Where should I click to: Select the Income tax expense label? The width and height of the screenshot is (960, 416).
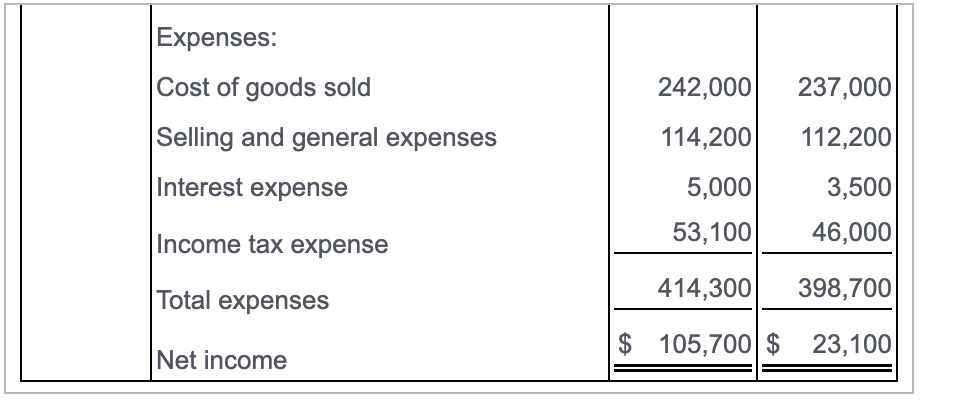click(x=272, y=244)
